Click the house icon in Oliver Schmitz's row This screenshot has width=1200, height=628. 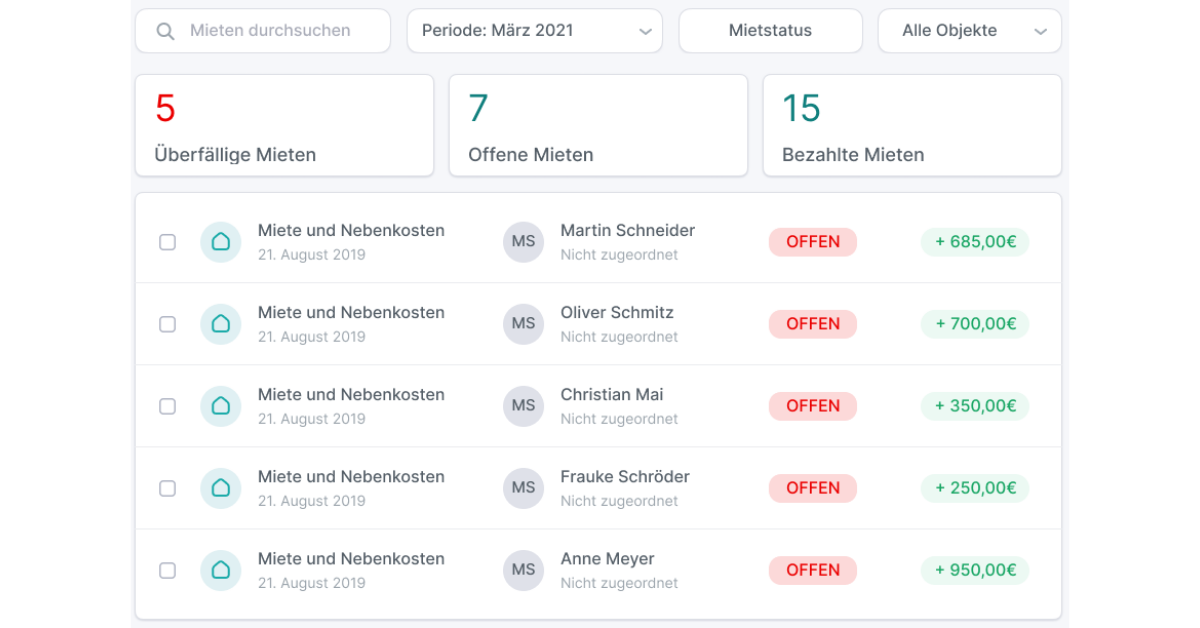click(x=221, y=324)
